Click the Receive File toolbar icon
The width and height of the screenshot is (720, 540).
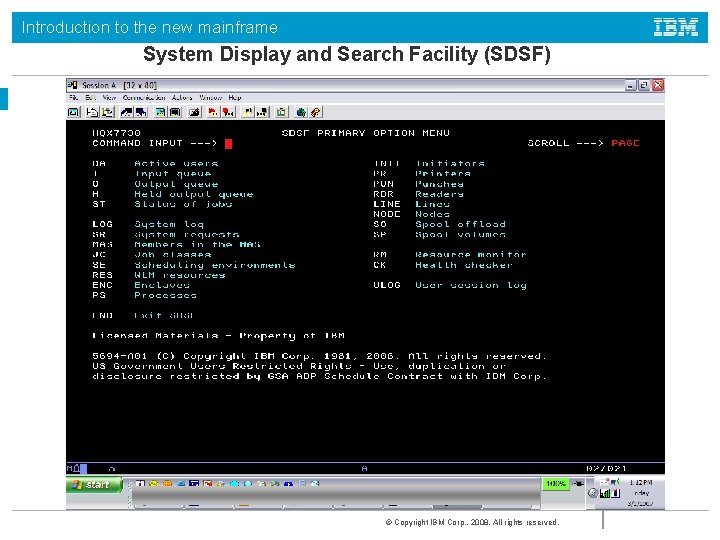[141, 112]
